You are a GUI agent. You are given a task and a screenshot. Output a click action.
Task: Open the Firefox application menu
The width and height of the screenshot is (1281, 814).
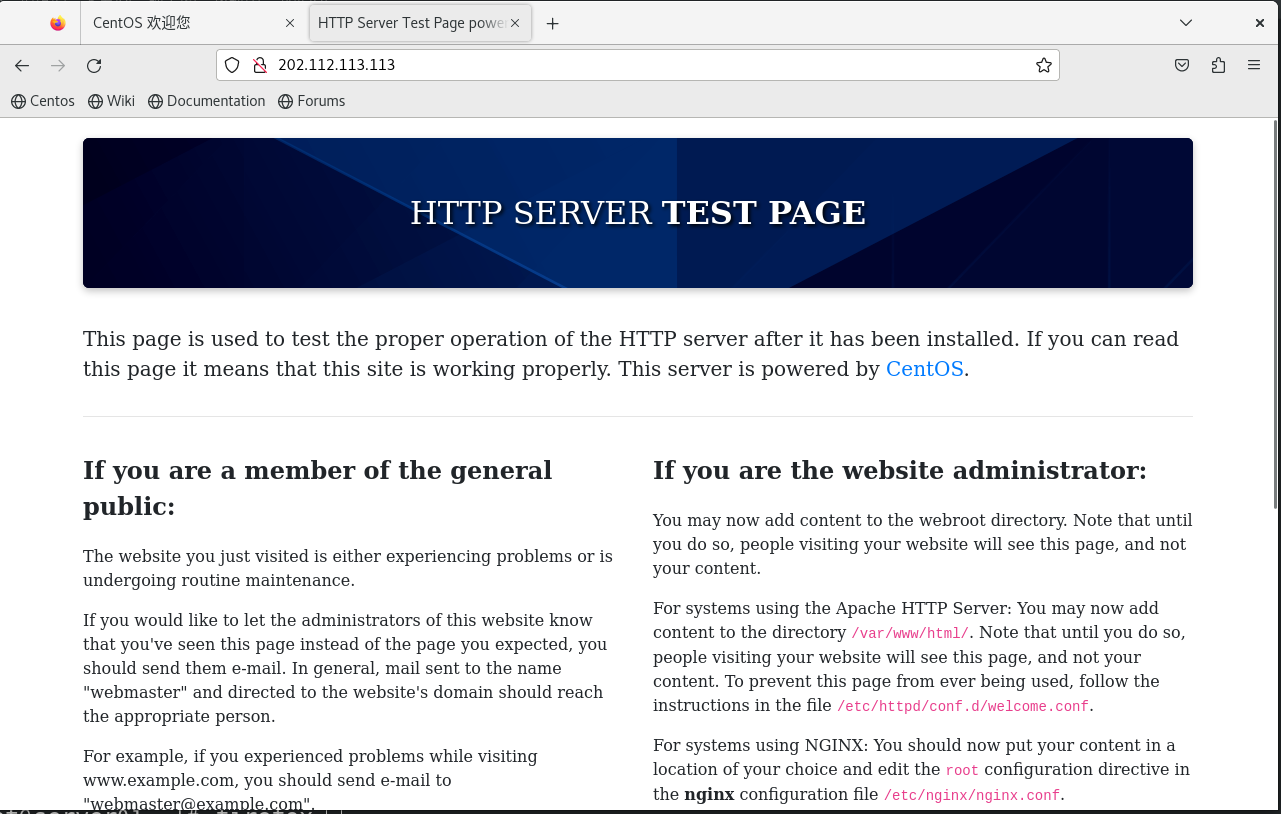pyautogui.click(x=1254, y=66)
